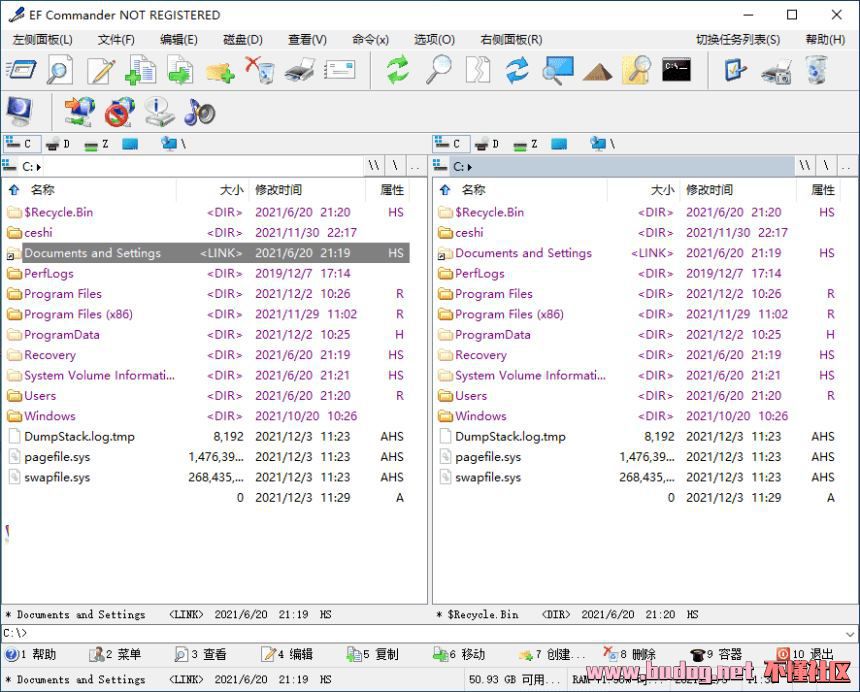
Task: Open the right panel C: path arrow
Action: tap(470, 166)
